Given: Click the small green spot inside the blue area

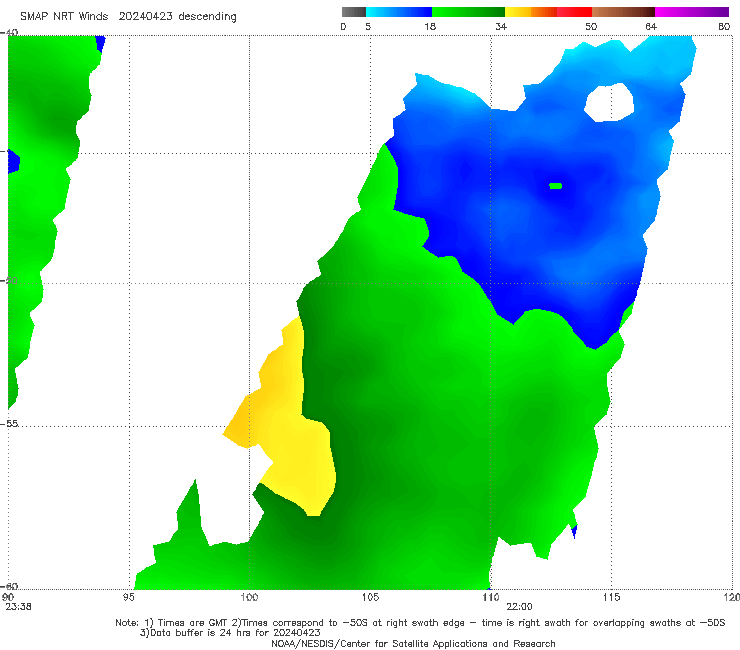Looking at the screenshot, I should click(556, 186).
